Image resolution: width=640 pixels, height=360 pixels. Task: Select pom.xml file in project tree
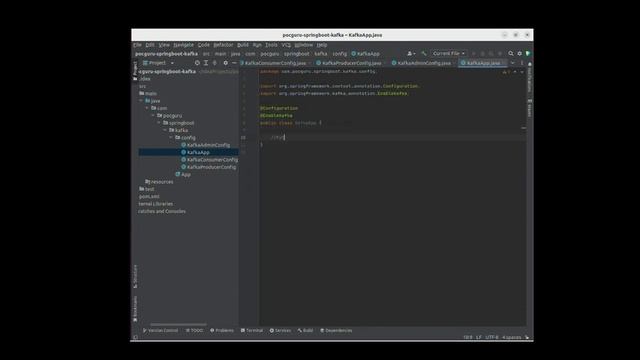[x=149, y=196]
